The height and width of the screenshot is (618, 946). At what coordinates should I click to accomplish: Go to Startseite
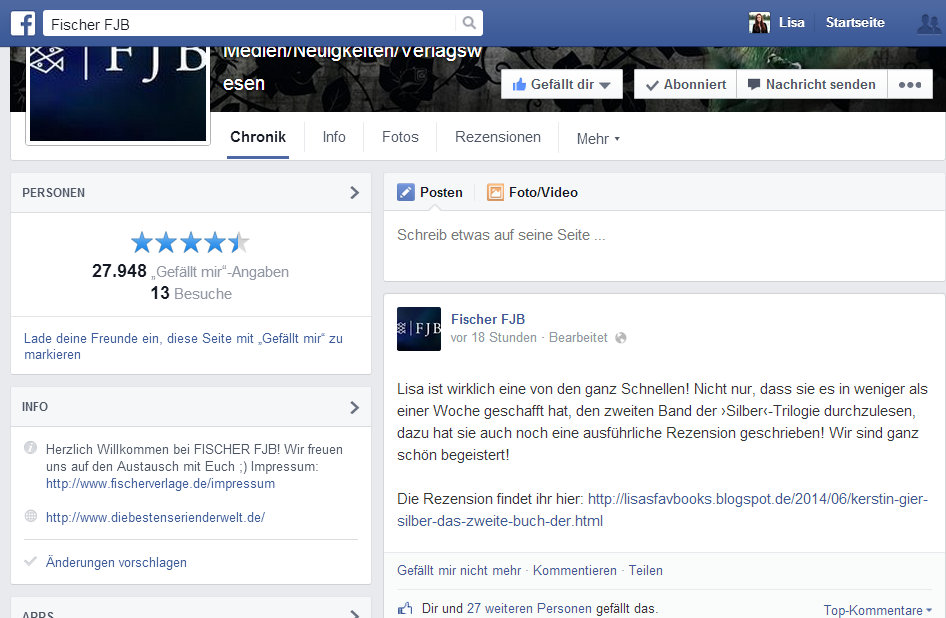tap(855, 23)
